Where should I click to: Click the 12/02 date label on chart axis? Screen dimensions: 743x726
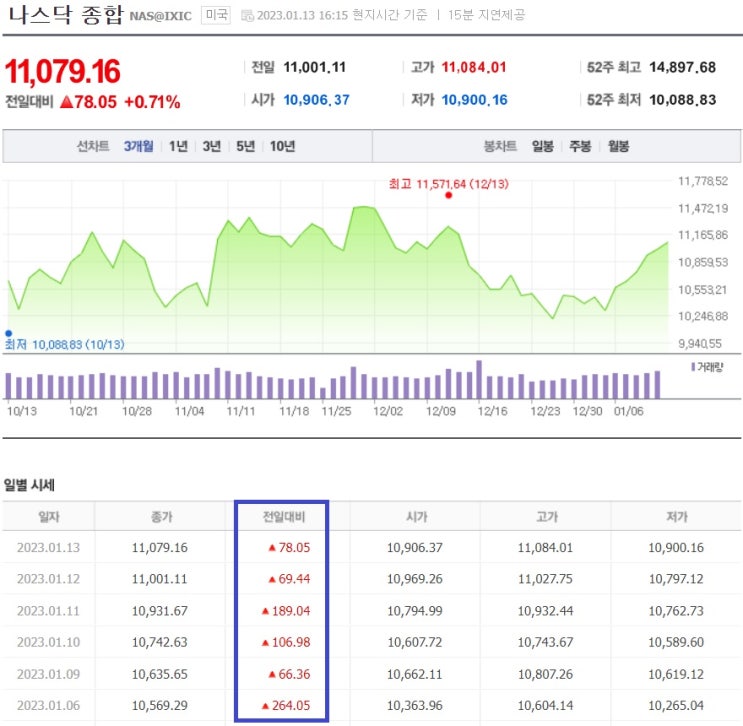point(388,411)
